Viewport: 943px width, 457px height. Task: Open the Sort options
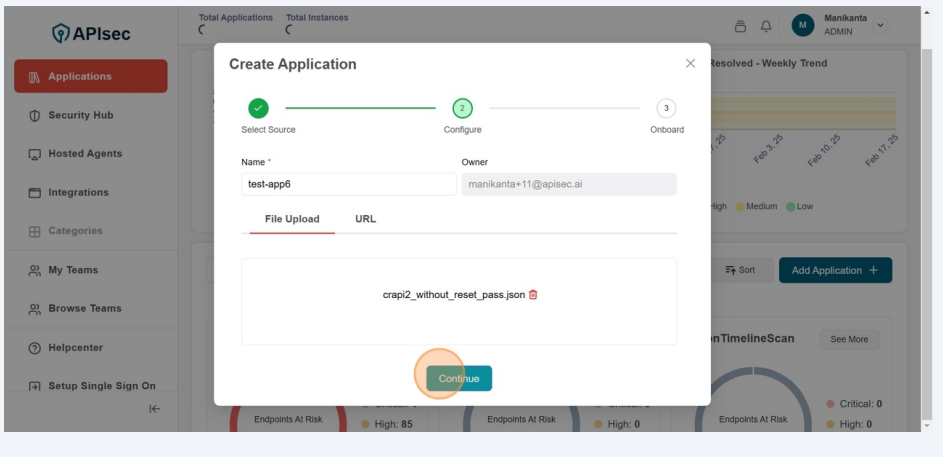pos(740,270)
